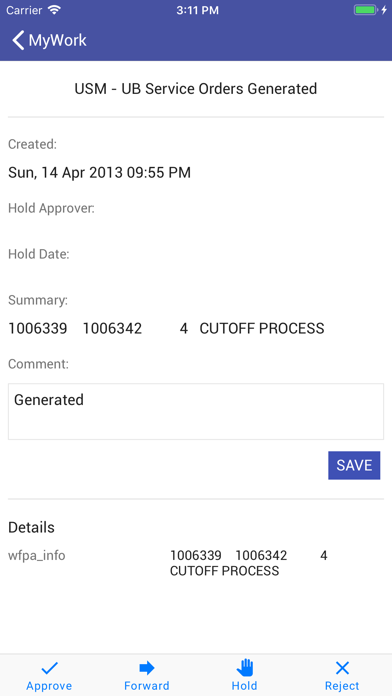Tap the Details section heading

coord(32,527)
